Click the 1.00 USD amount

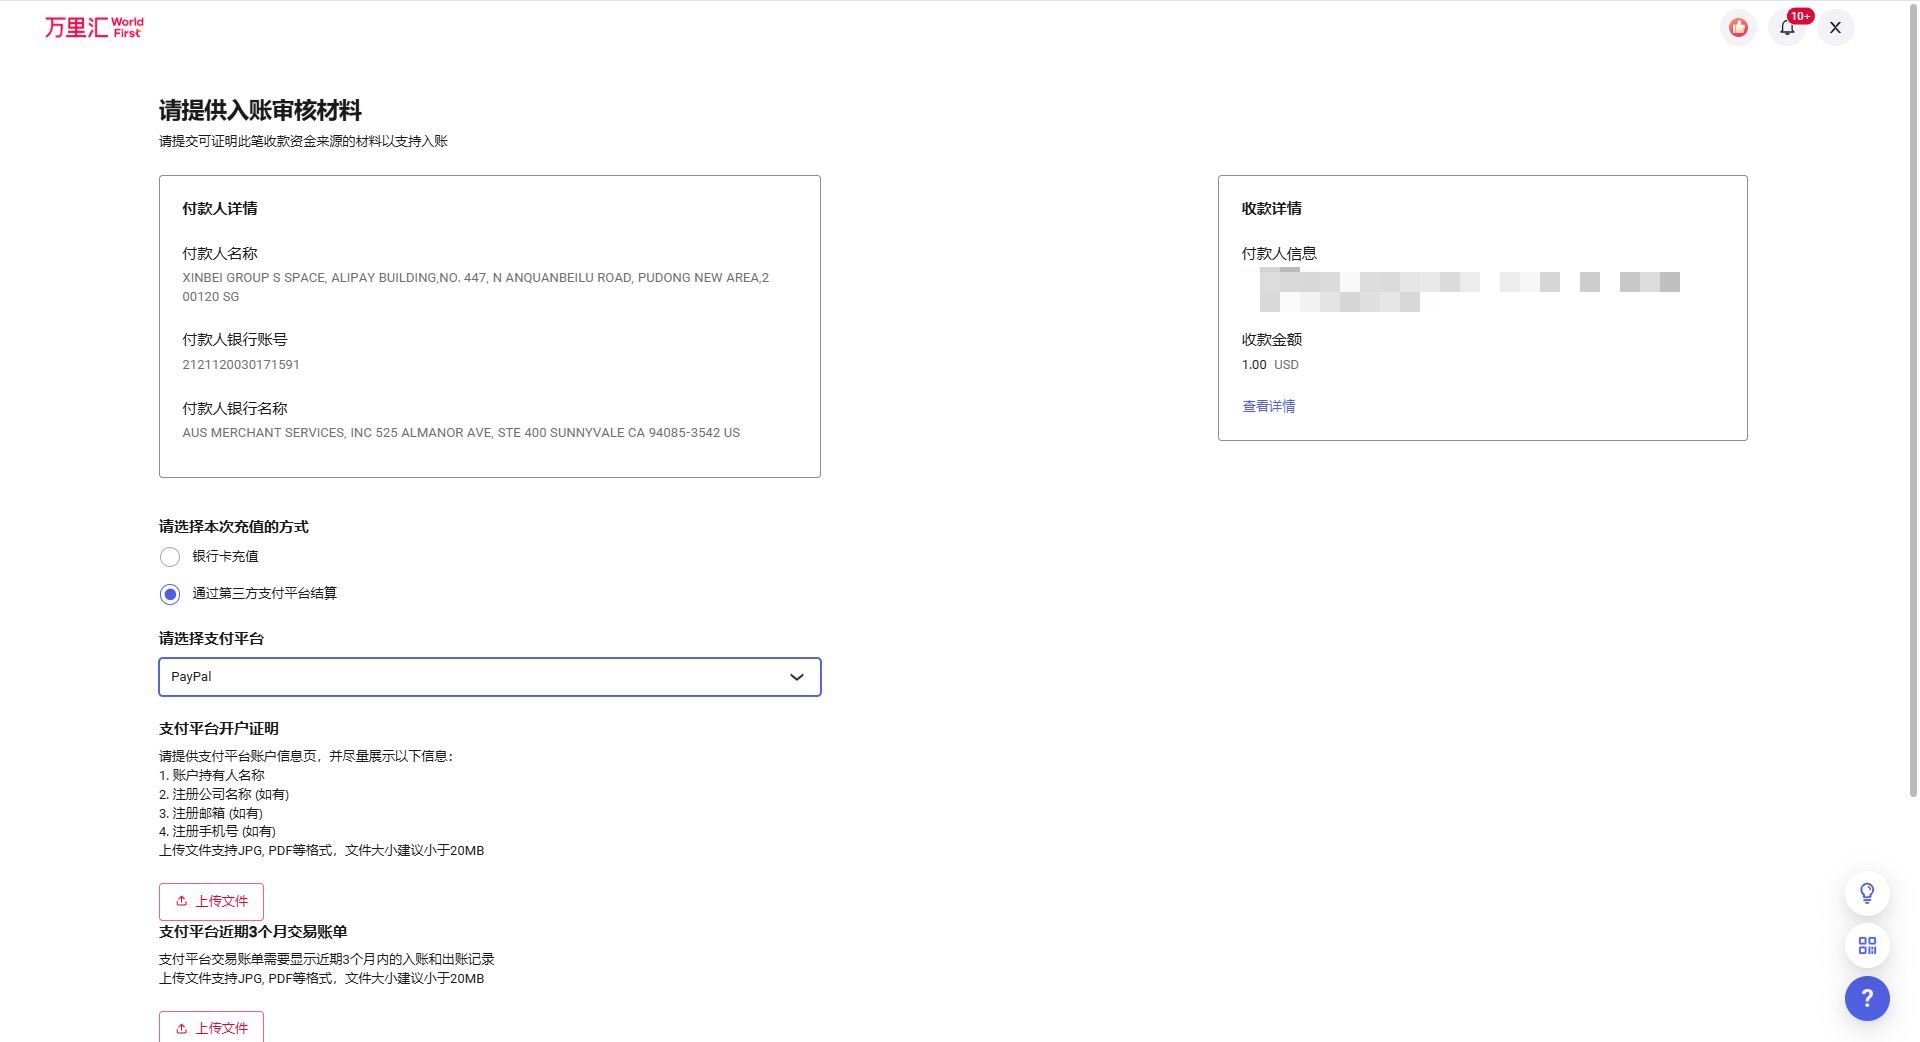pyautogui.click(x=1270, y=365)
